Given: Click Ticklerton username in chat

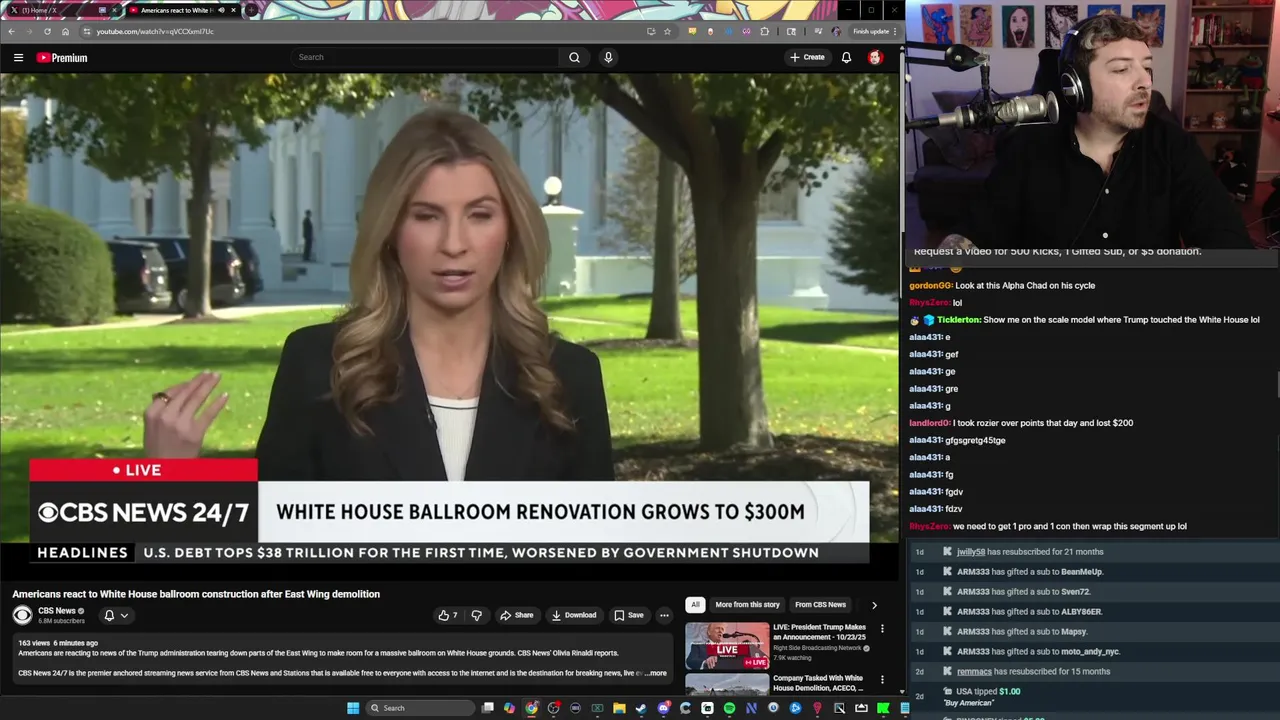Looking at the screenshot, I should [x=958, y=320].
